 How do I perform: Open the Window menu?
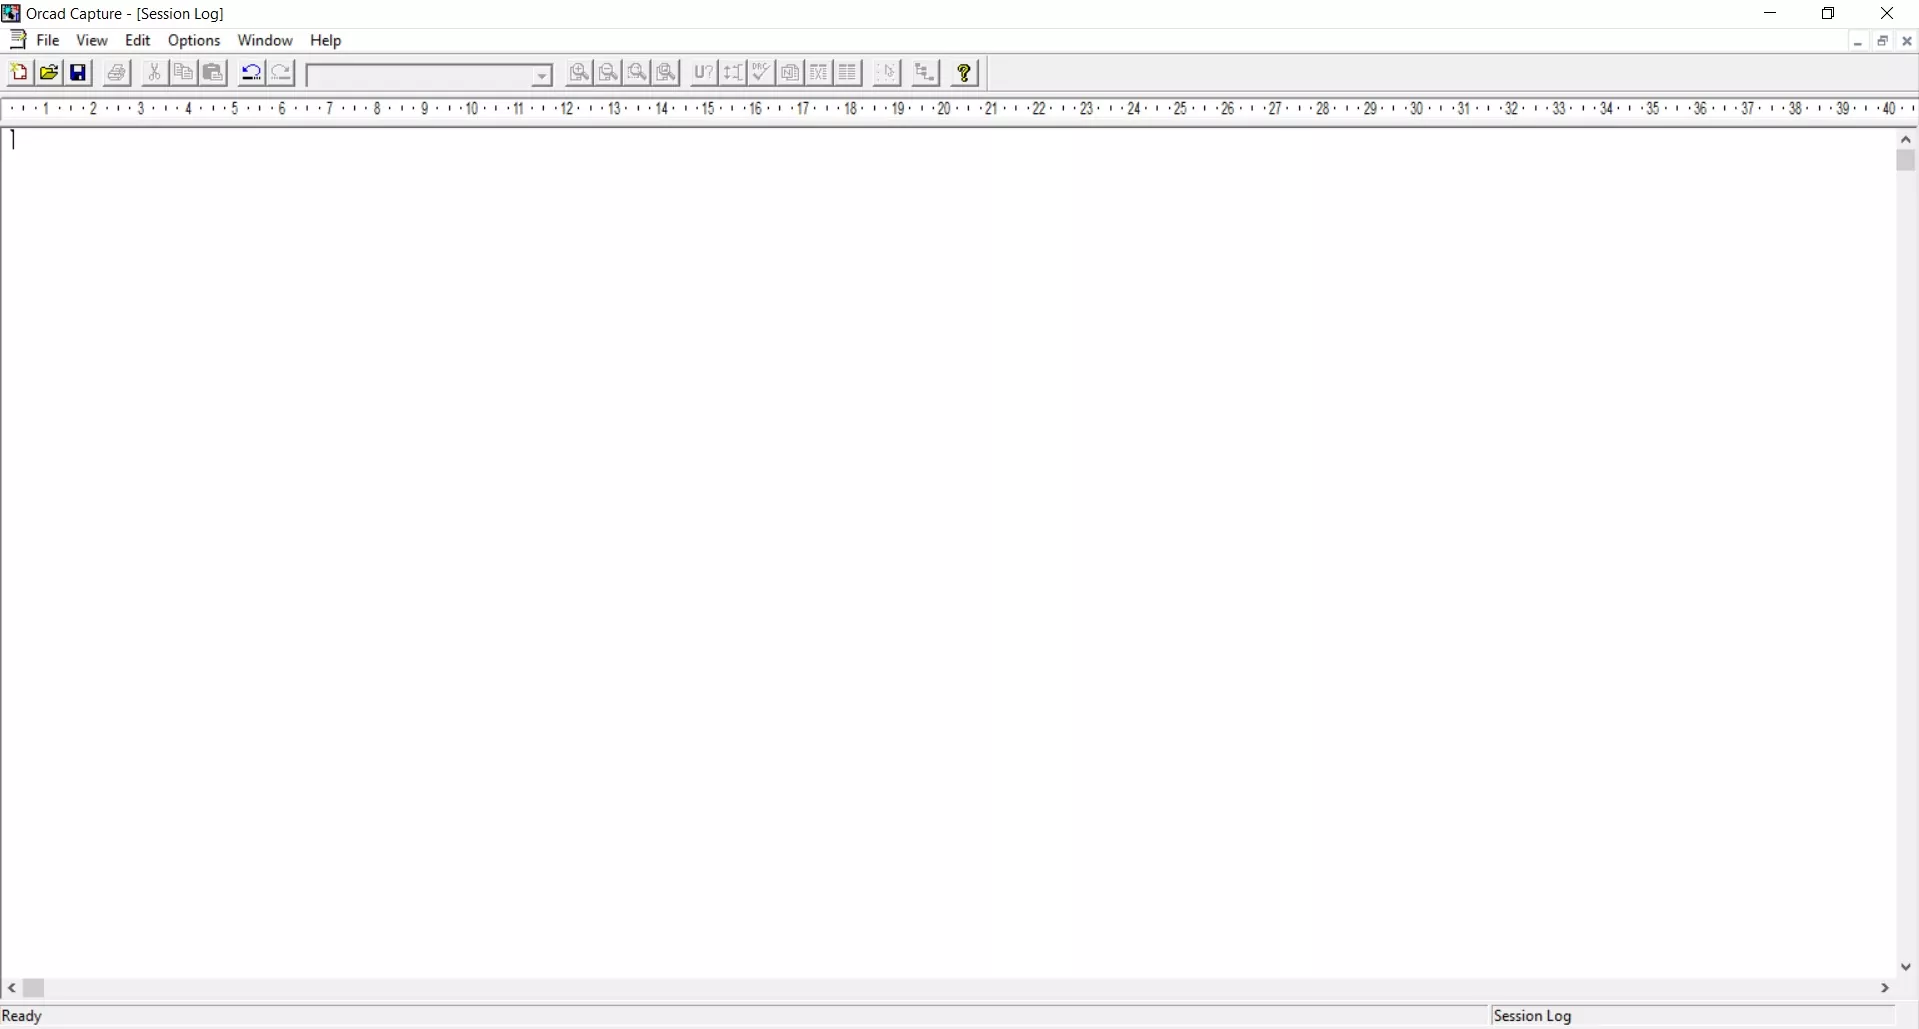265,41
